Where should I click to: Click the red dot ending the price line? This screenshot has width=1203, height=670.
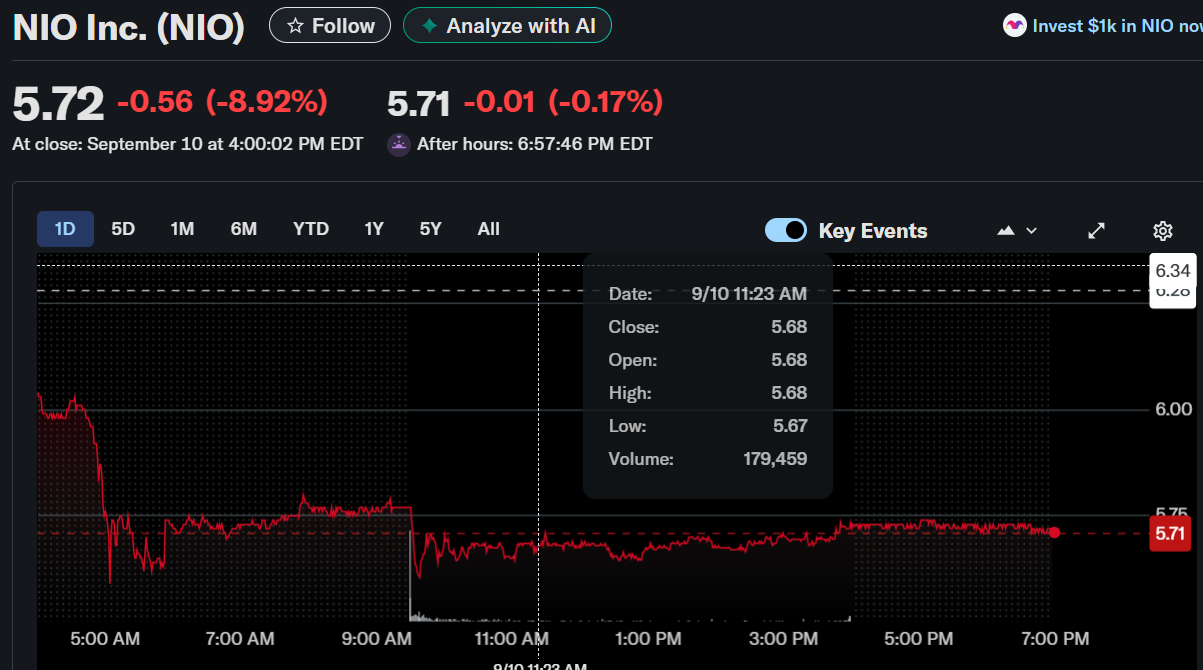pos(1054,533)
